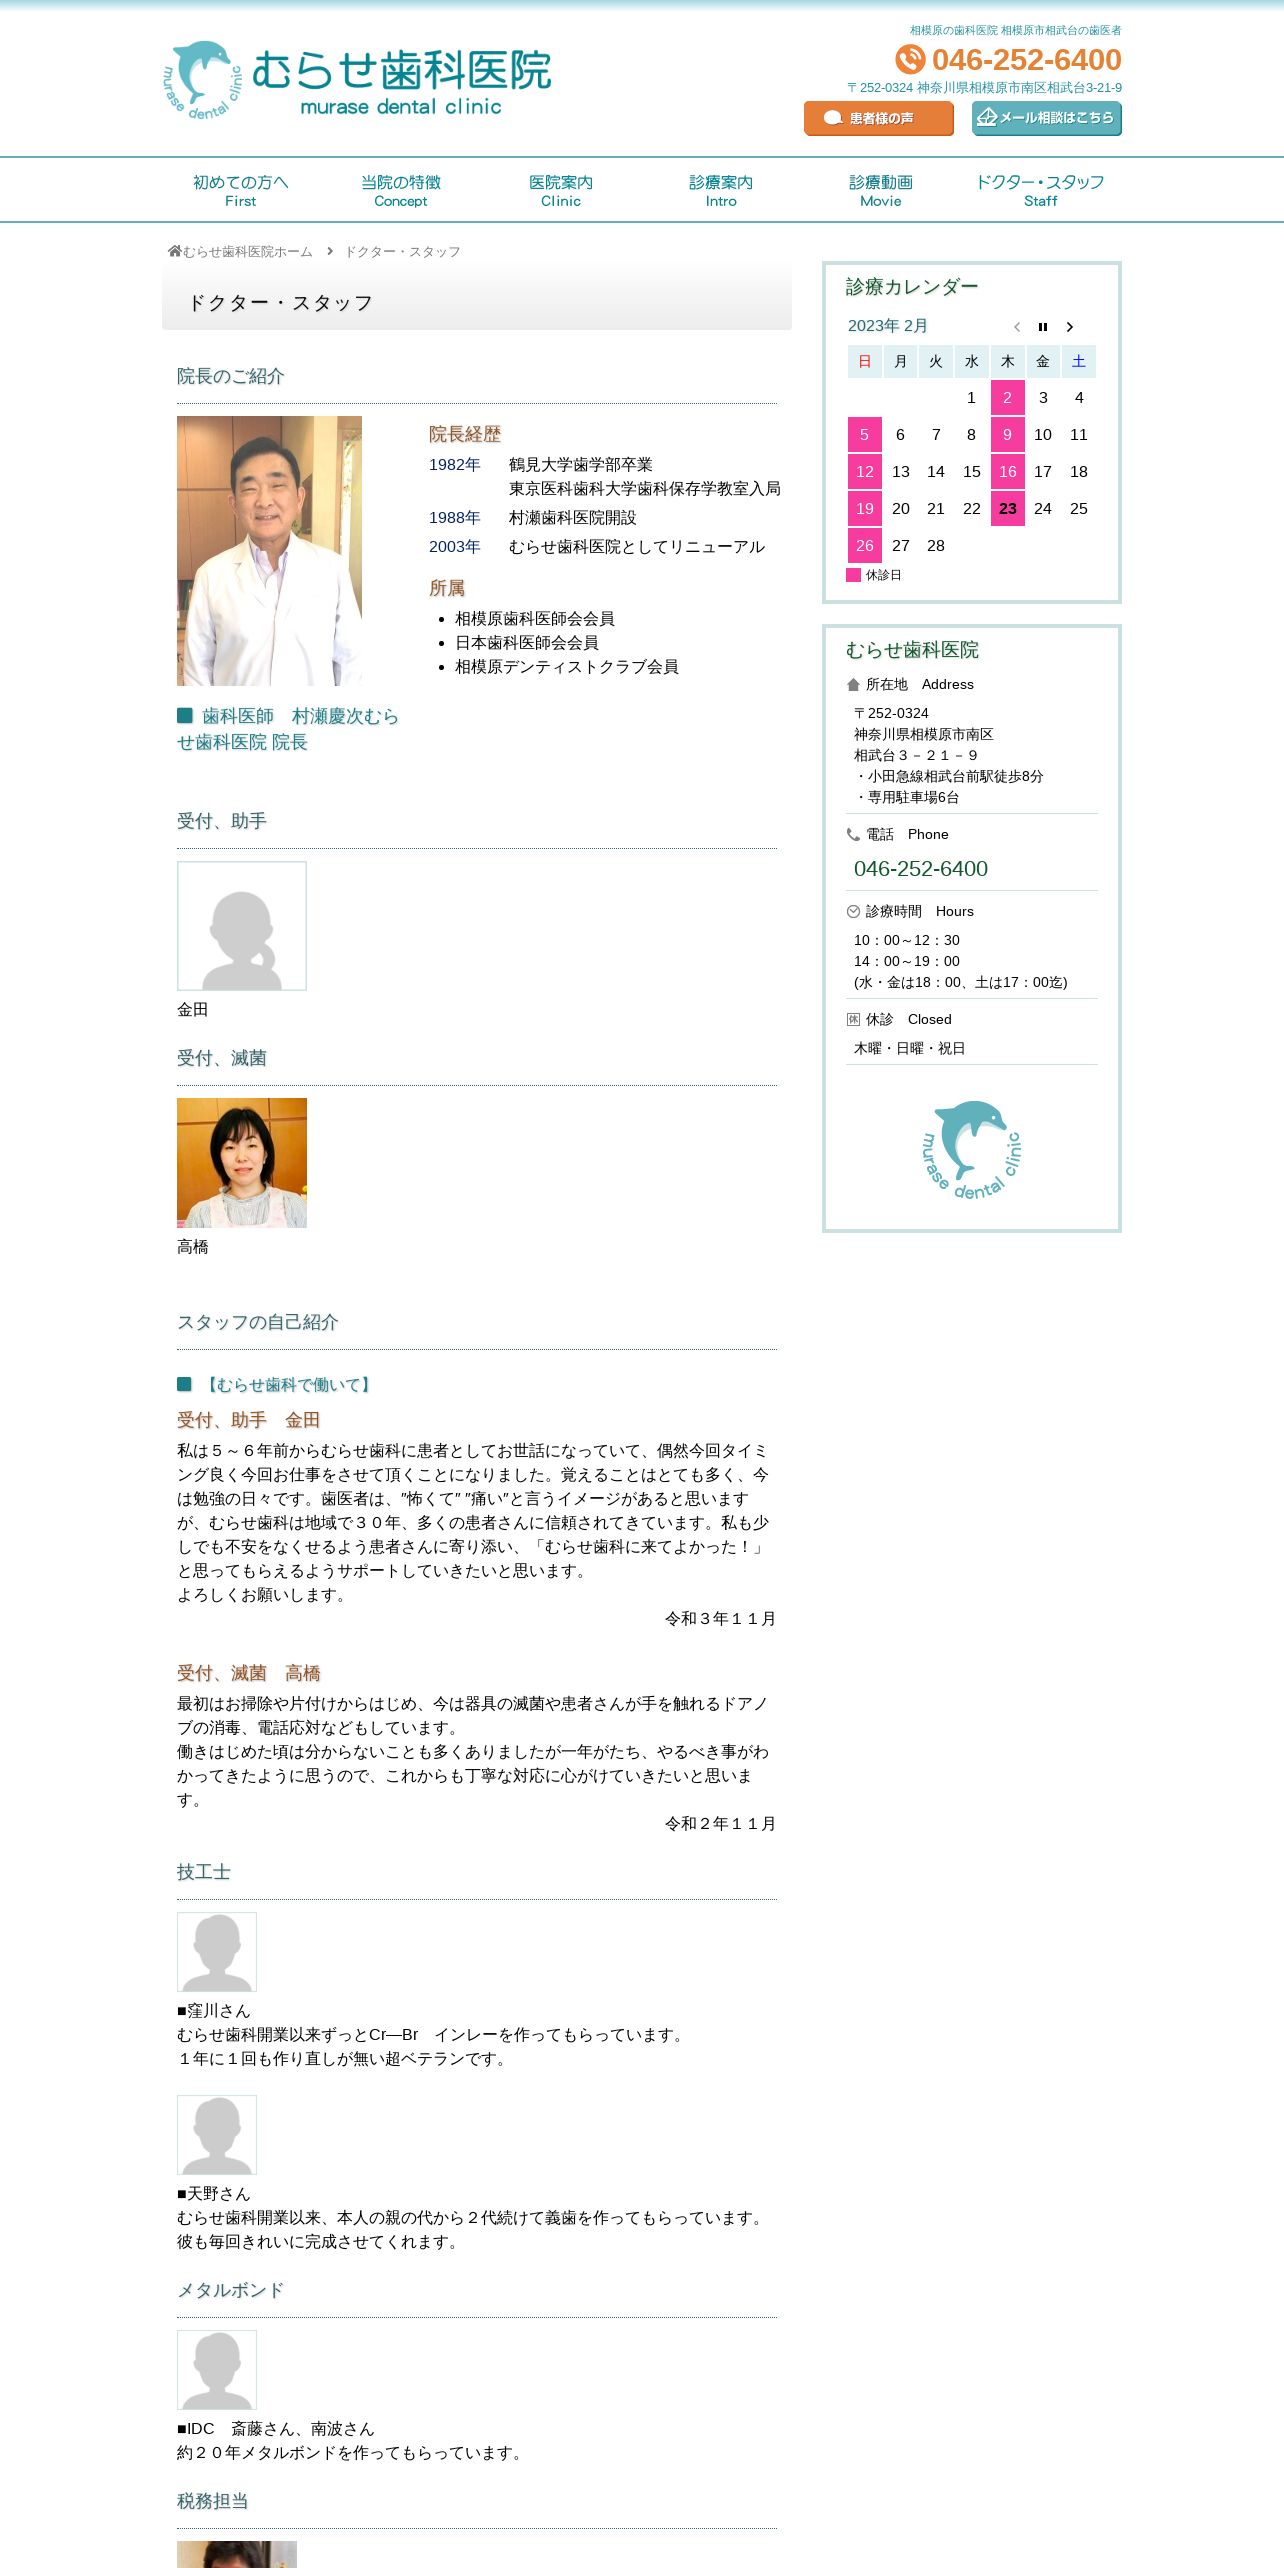Click 天野さん's placeholder avatar
Image resolution: width=1284 pixels, height=2568 pixels.
pyautogui.click(x=217, y=2135)
